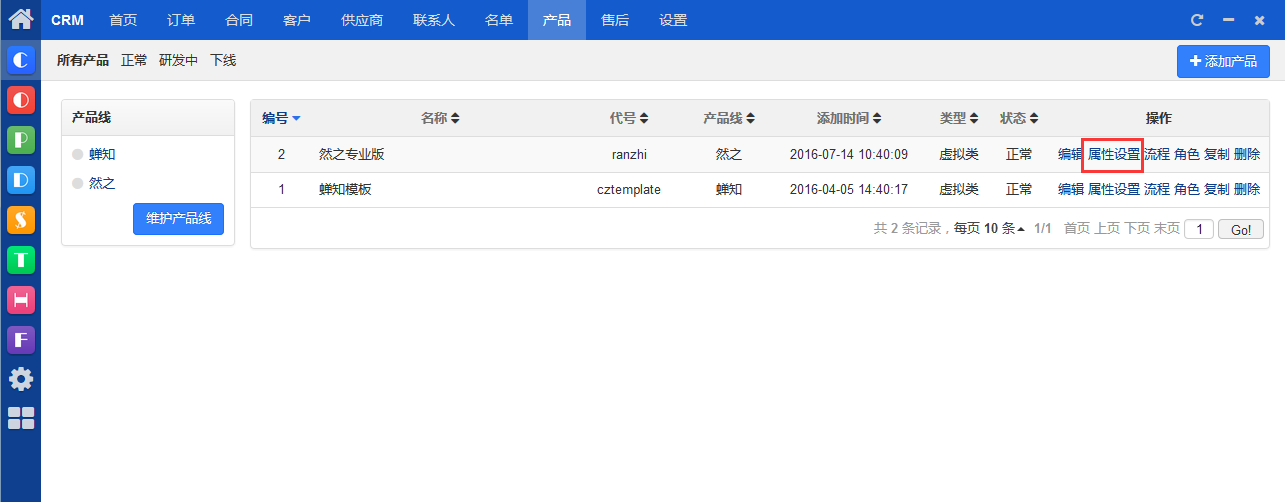Viewport: 1285px width, 502px height.
Task: Open the 每页 10 条 page-size dropdown
Action: (x=989, y=228)
